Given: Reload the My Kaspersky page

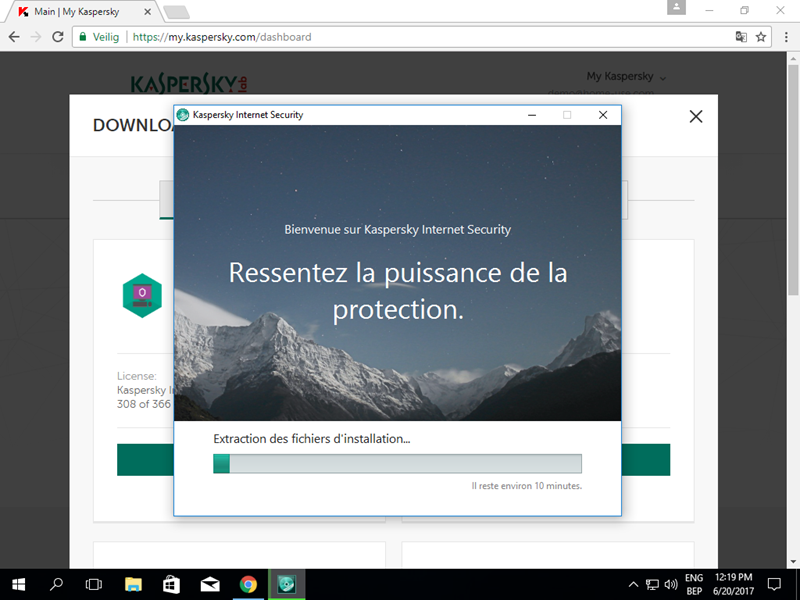Looking at the screenshot, I should click(57, 37).
